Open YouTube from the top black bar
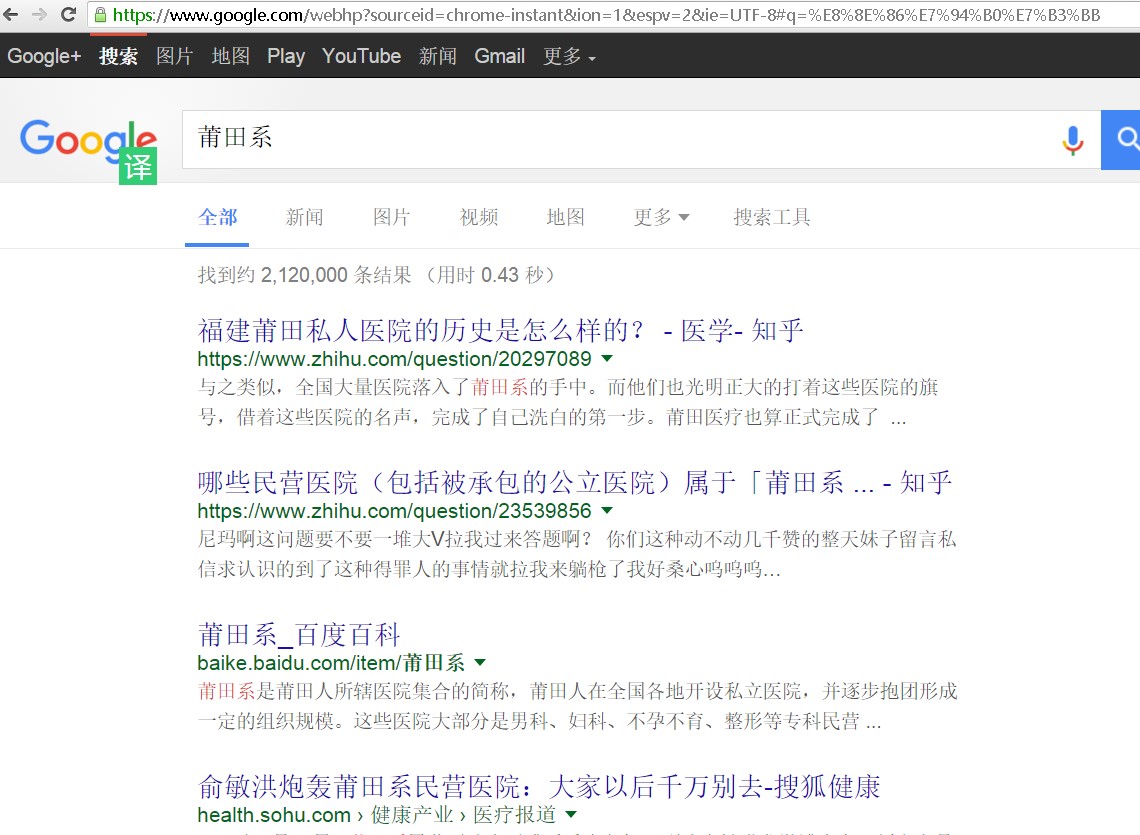This screenshot has height=835, width=1140. tap(361, 57)
